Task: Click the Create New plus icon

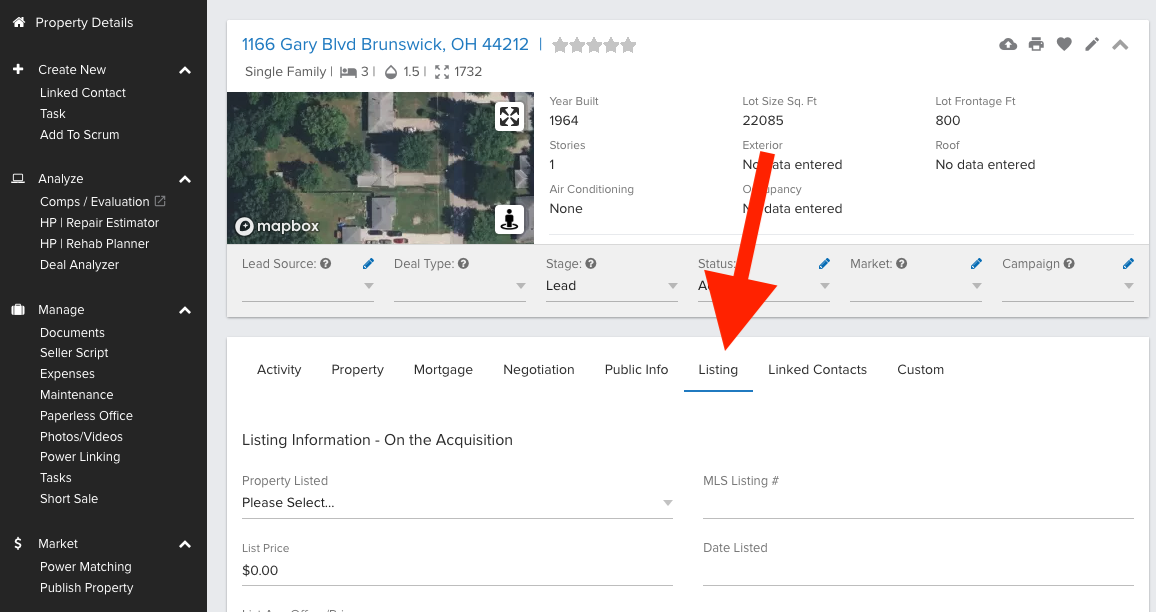Action: (18, 69)
